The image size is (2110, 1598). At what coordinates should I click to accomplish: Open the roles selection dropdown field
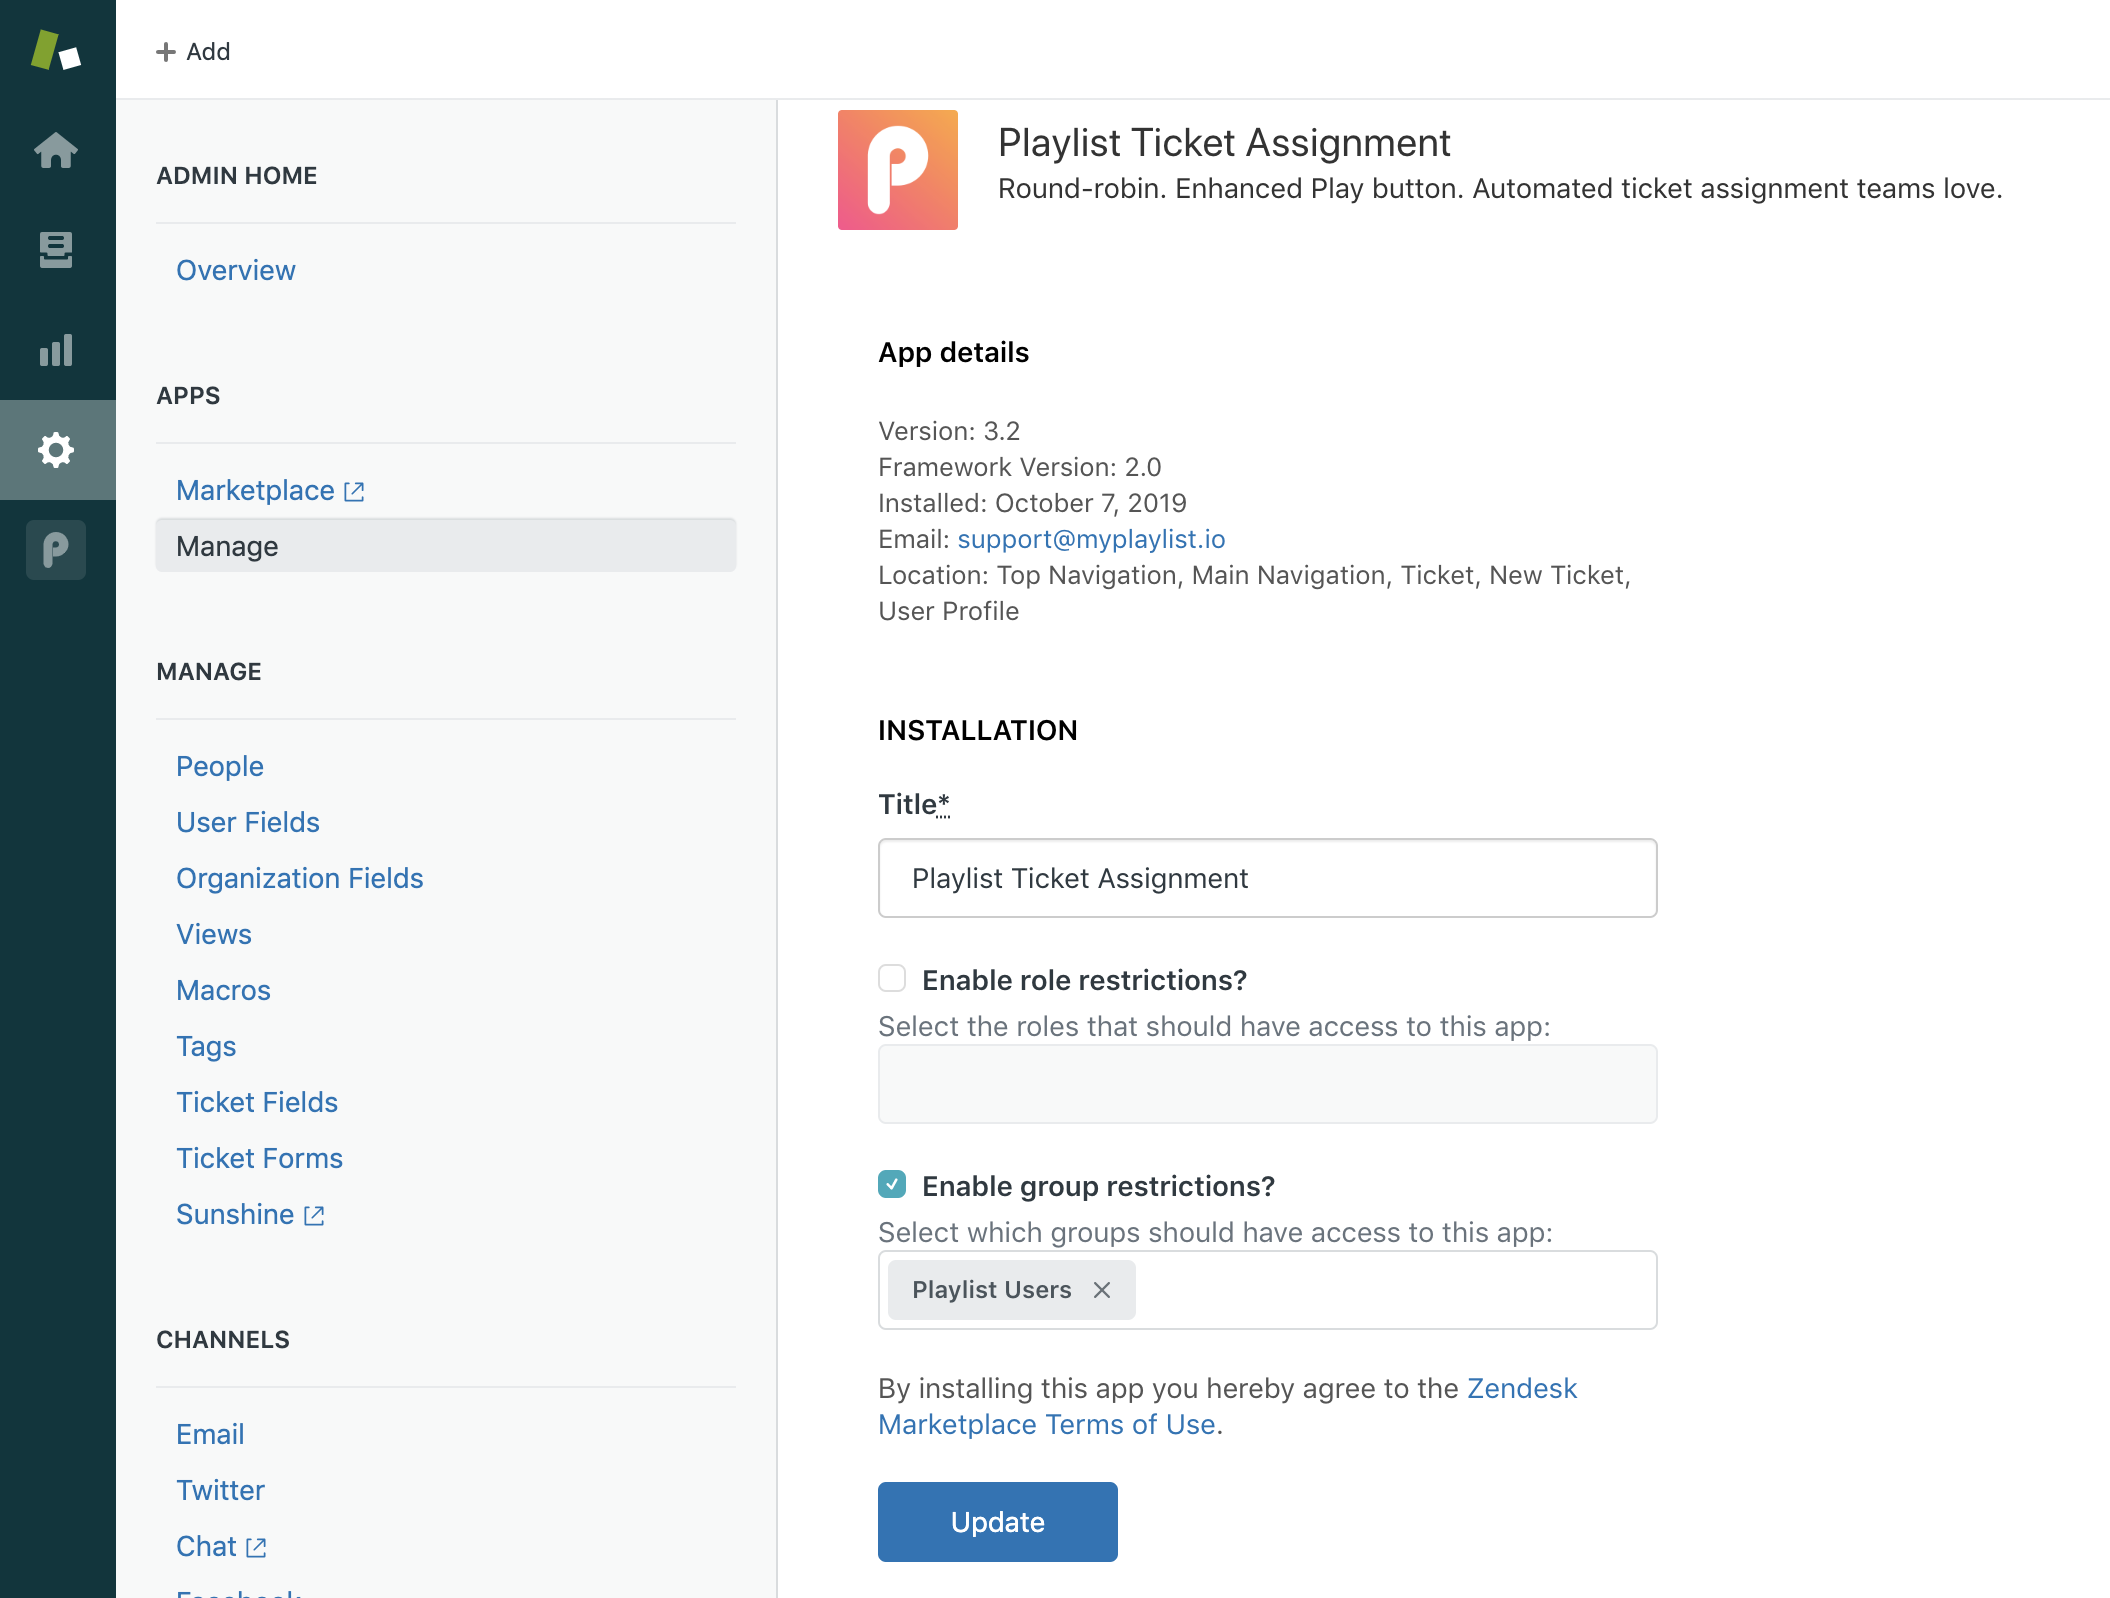(x=1268, y=1084)
